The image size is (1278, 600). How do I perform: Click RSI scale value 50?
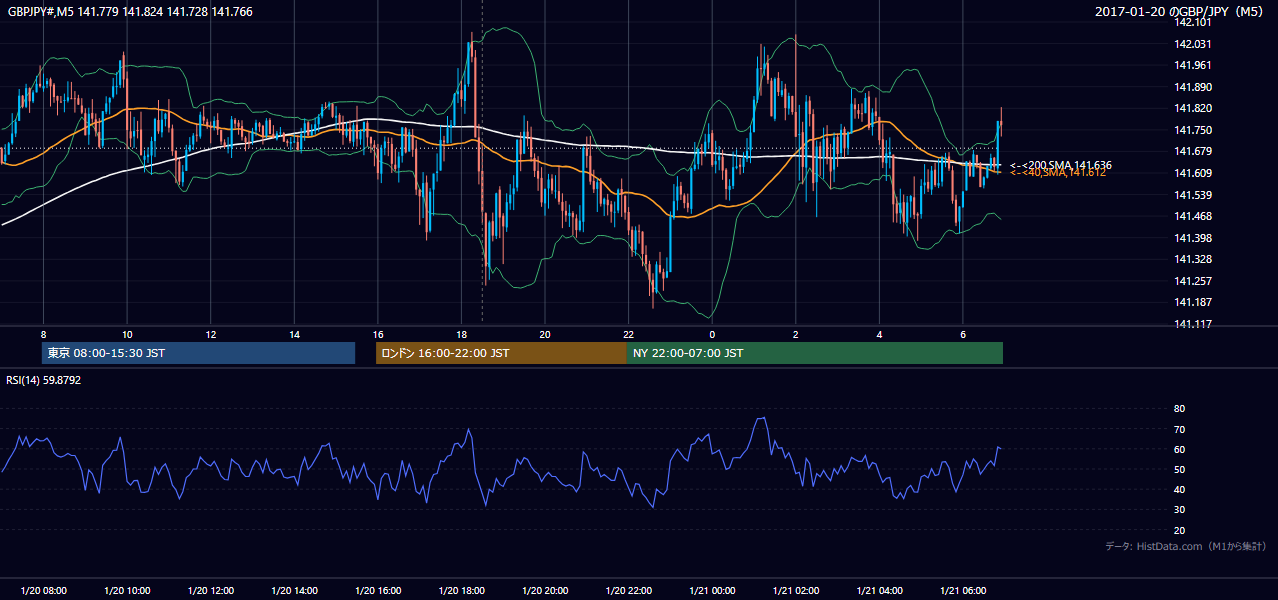[1179, 469]
